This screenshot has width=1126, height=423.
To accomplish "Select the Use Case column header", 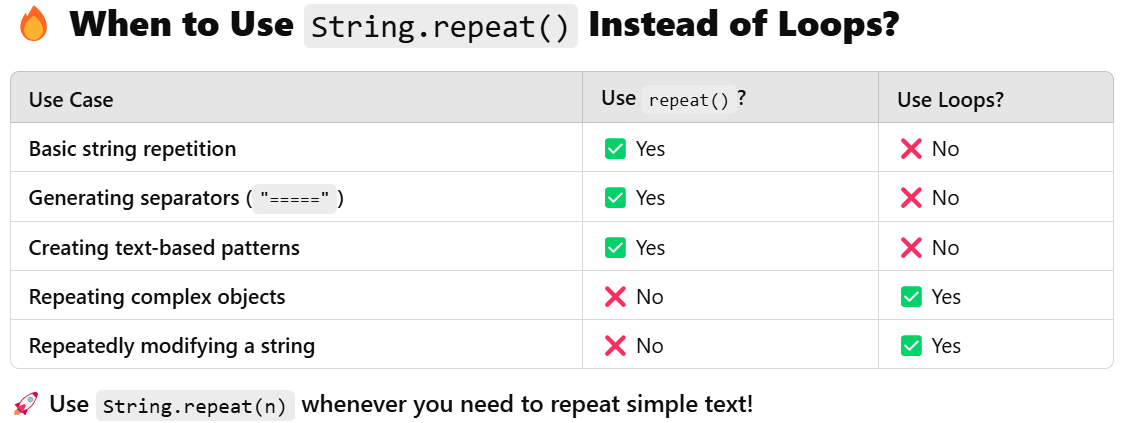I will coord(71,99).
